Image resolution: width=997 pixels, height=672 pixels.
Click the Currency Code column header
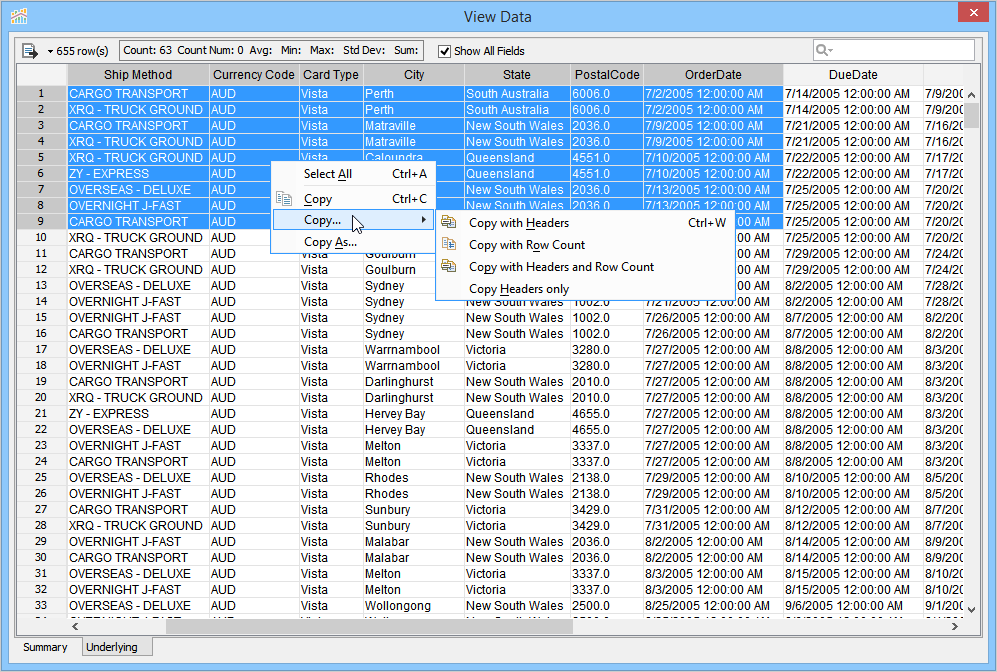click(254, 74)
